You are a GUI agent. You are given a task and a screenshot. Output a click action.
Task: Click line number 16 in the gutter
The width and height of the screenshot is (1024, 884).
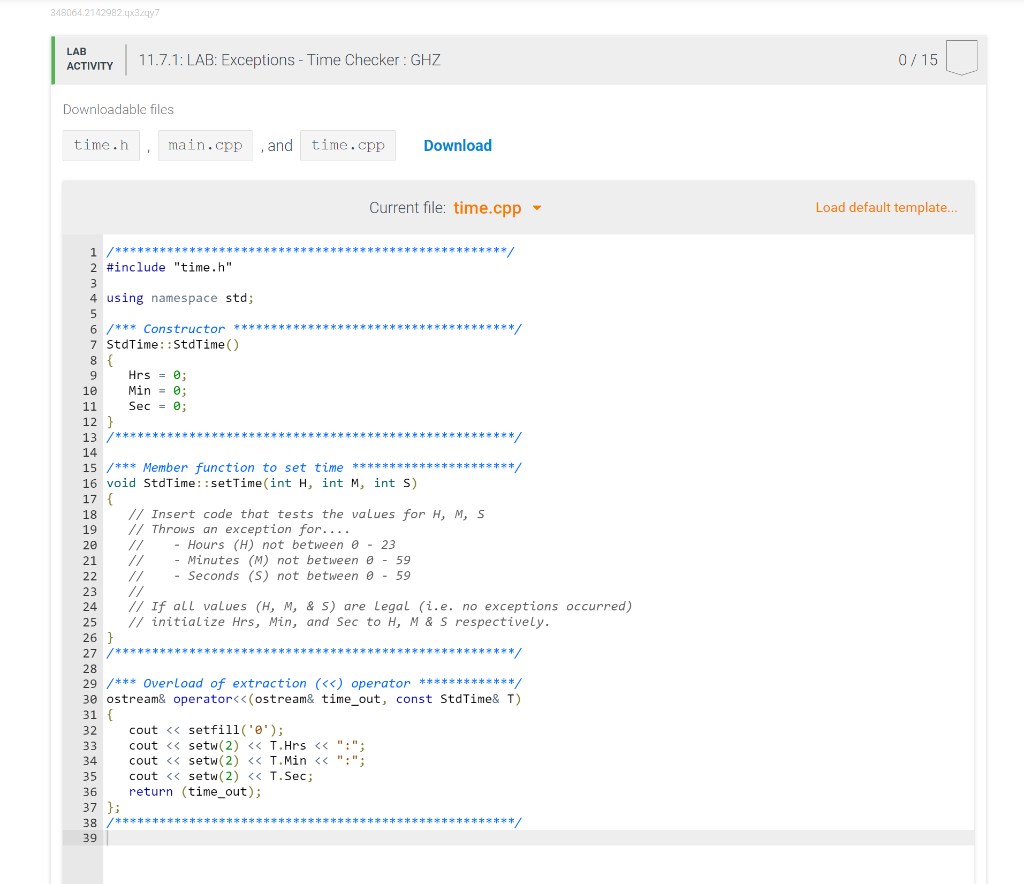(89, 483)
